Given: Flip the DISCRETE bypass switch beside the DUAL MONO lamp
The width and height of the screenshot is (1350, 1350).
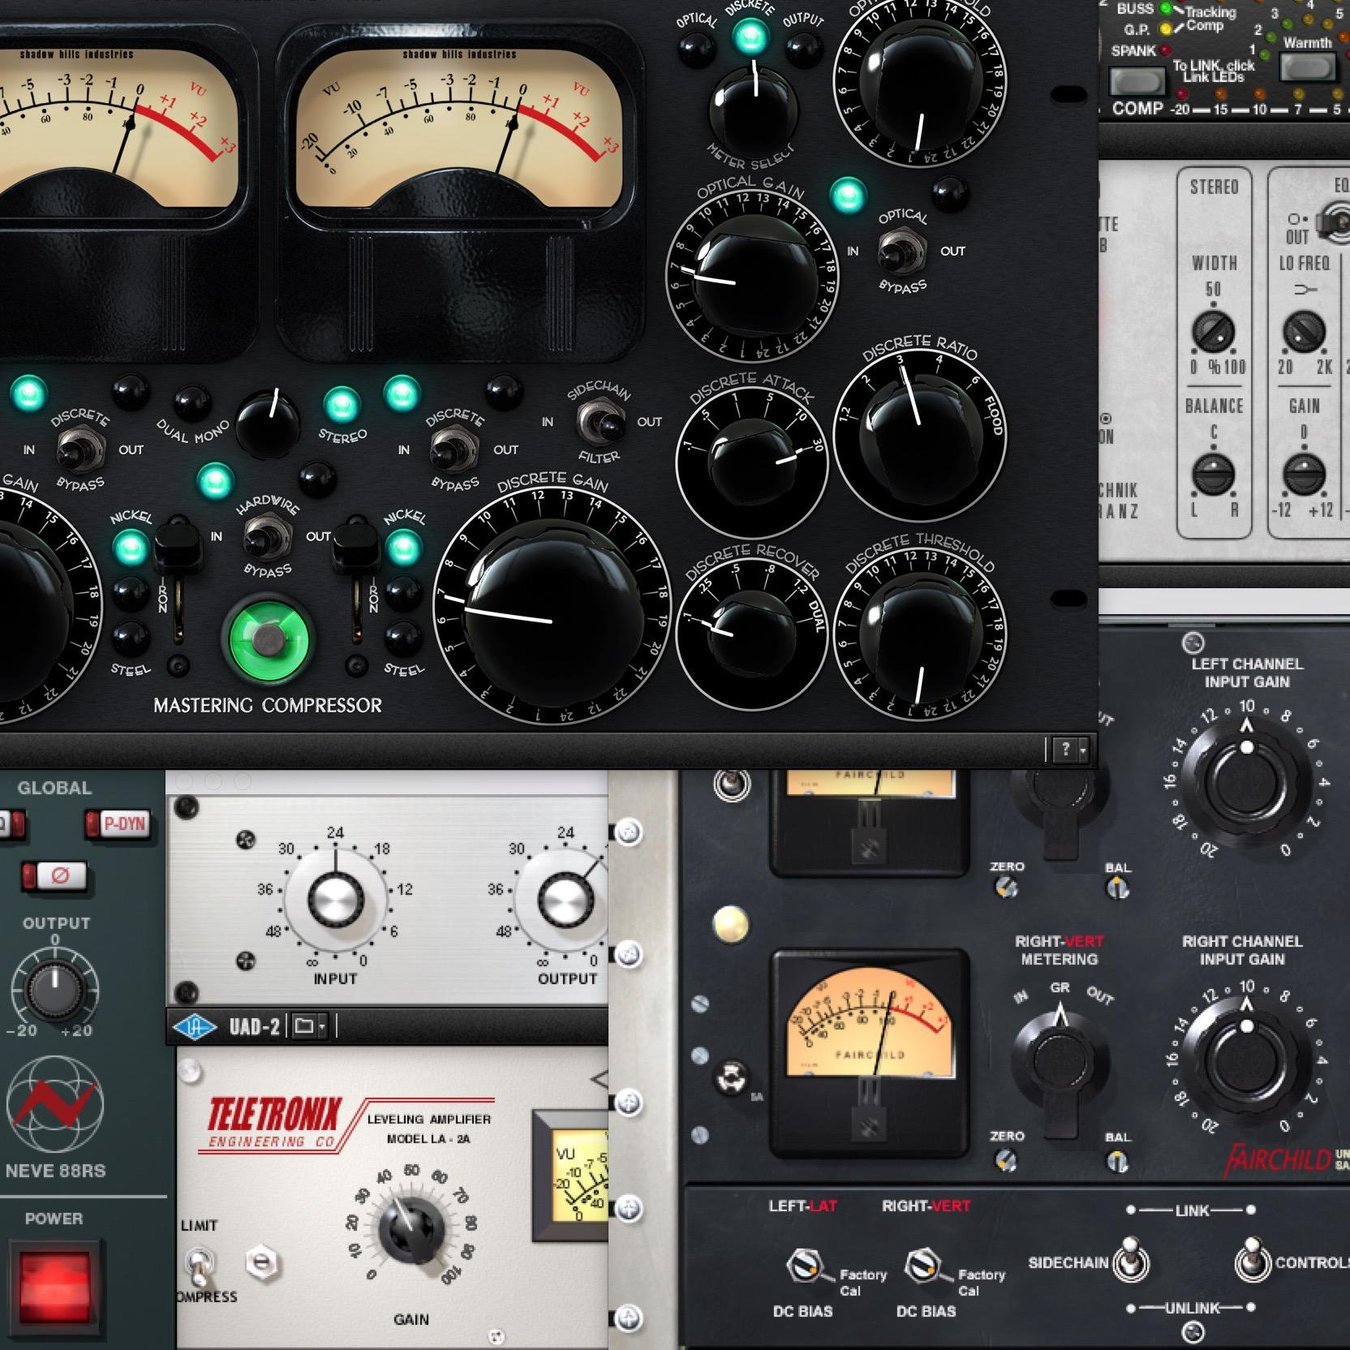Looking at the screenshot, I should 80,449.
